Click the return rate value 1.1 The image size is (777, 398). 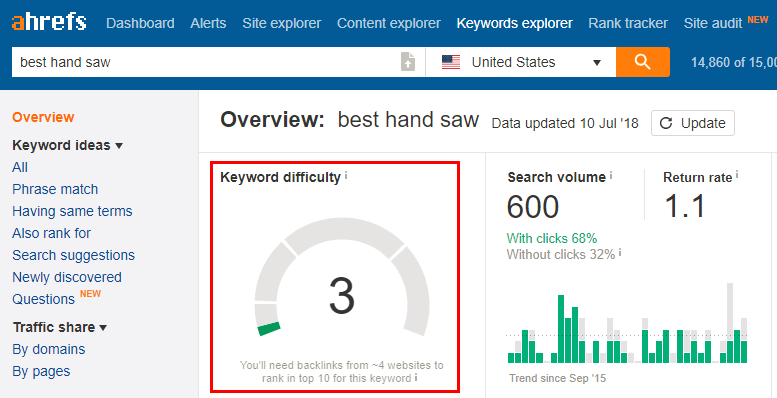(685, 206)
